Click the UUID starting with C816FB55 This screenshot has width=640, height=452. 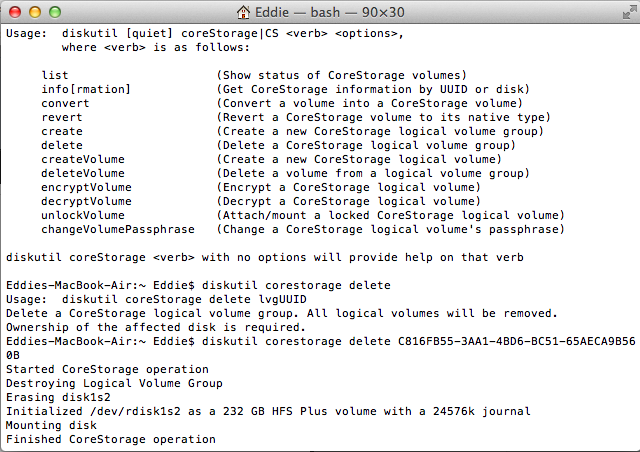pyautogui.click(x=517, y=341)
